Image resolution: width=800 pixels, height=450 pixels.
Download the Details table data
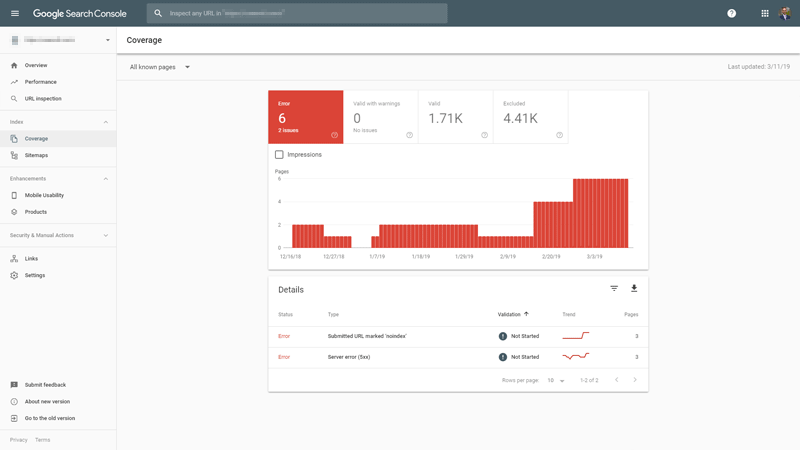point(634,289)
